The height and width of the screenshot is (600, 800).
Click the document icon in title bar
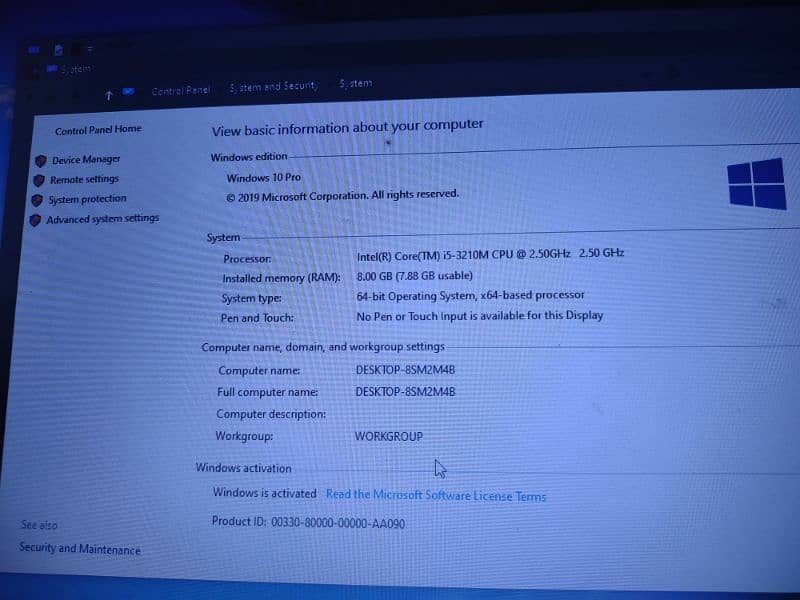pyautogui.click(x=59, y=48)
